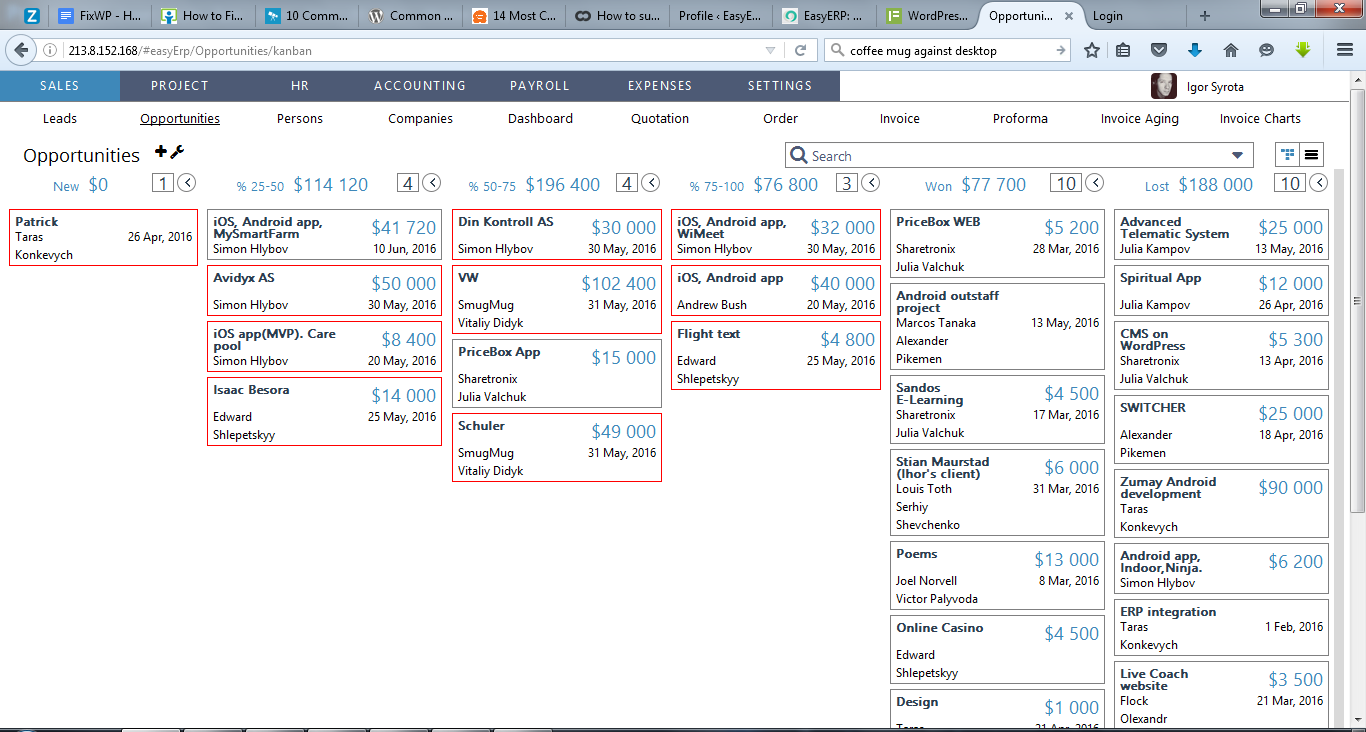Screen dimensions: 1366x732
Task: Open the ACCOUNTING module tab
Action: click(x=420, y=86)
